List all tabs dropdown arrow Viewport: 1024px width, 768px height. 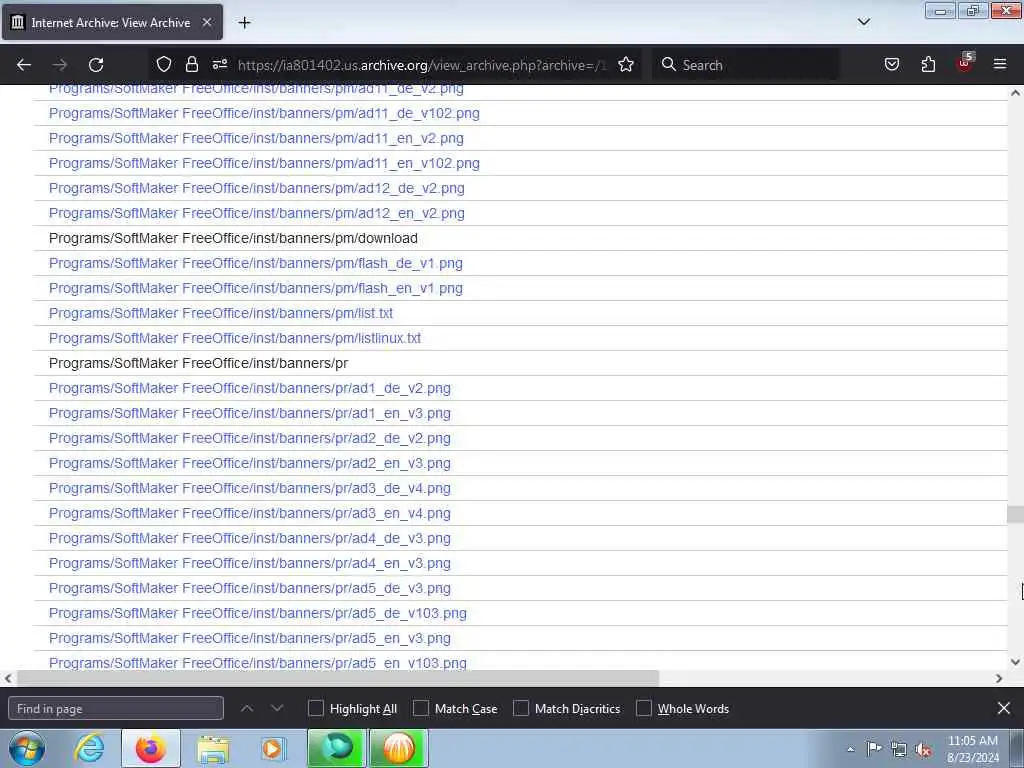(864, 22)
